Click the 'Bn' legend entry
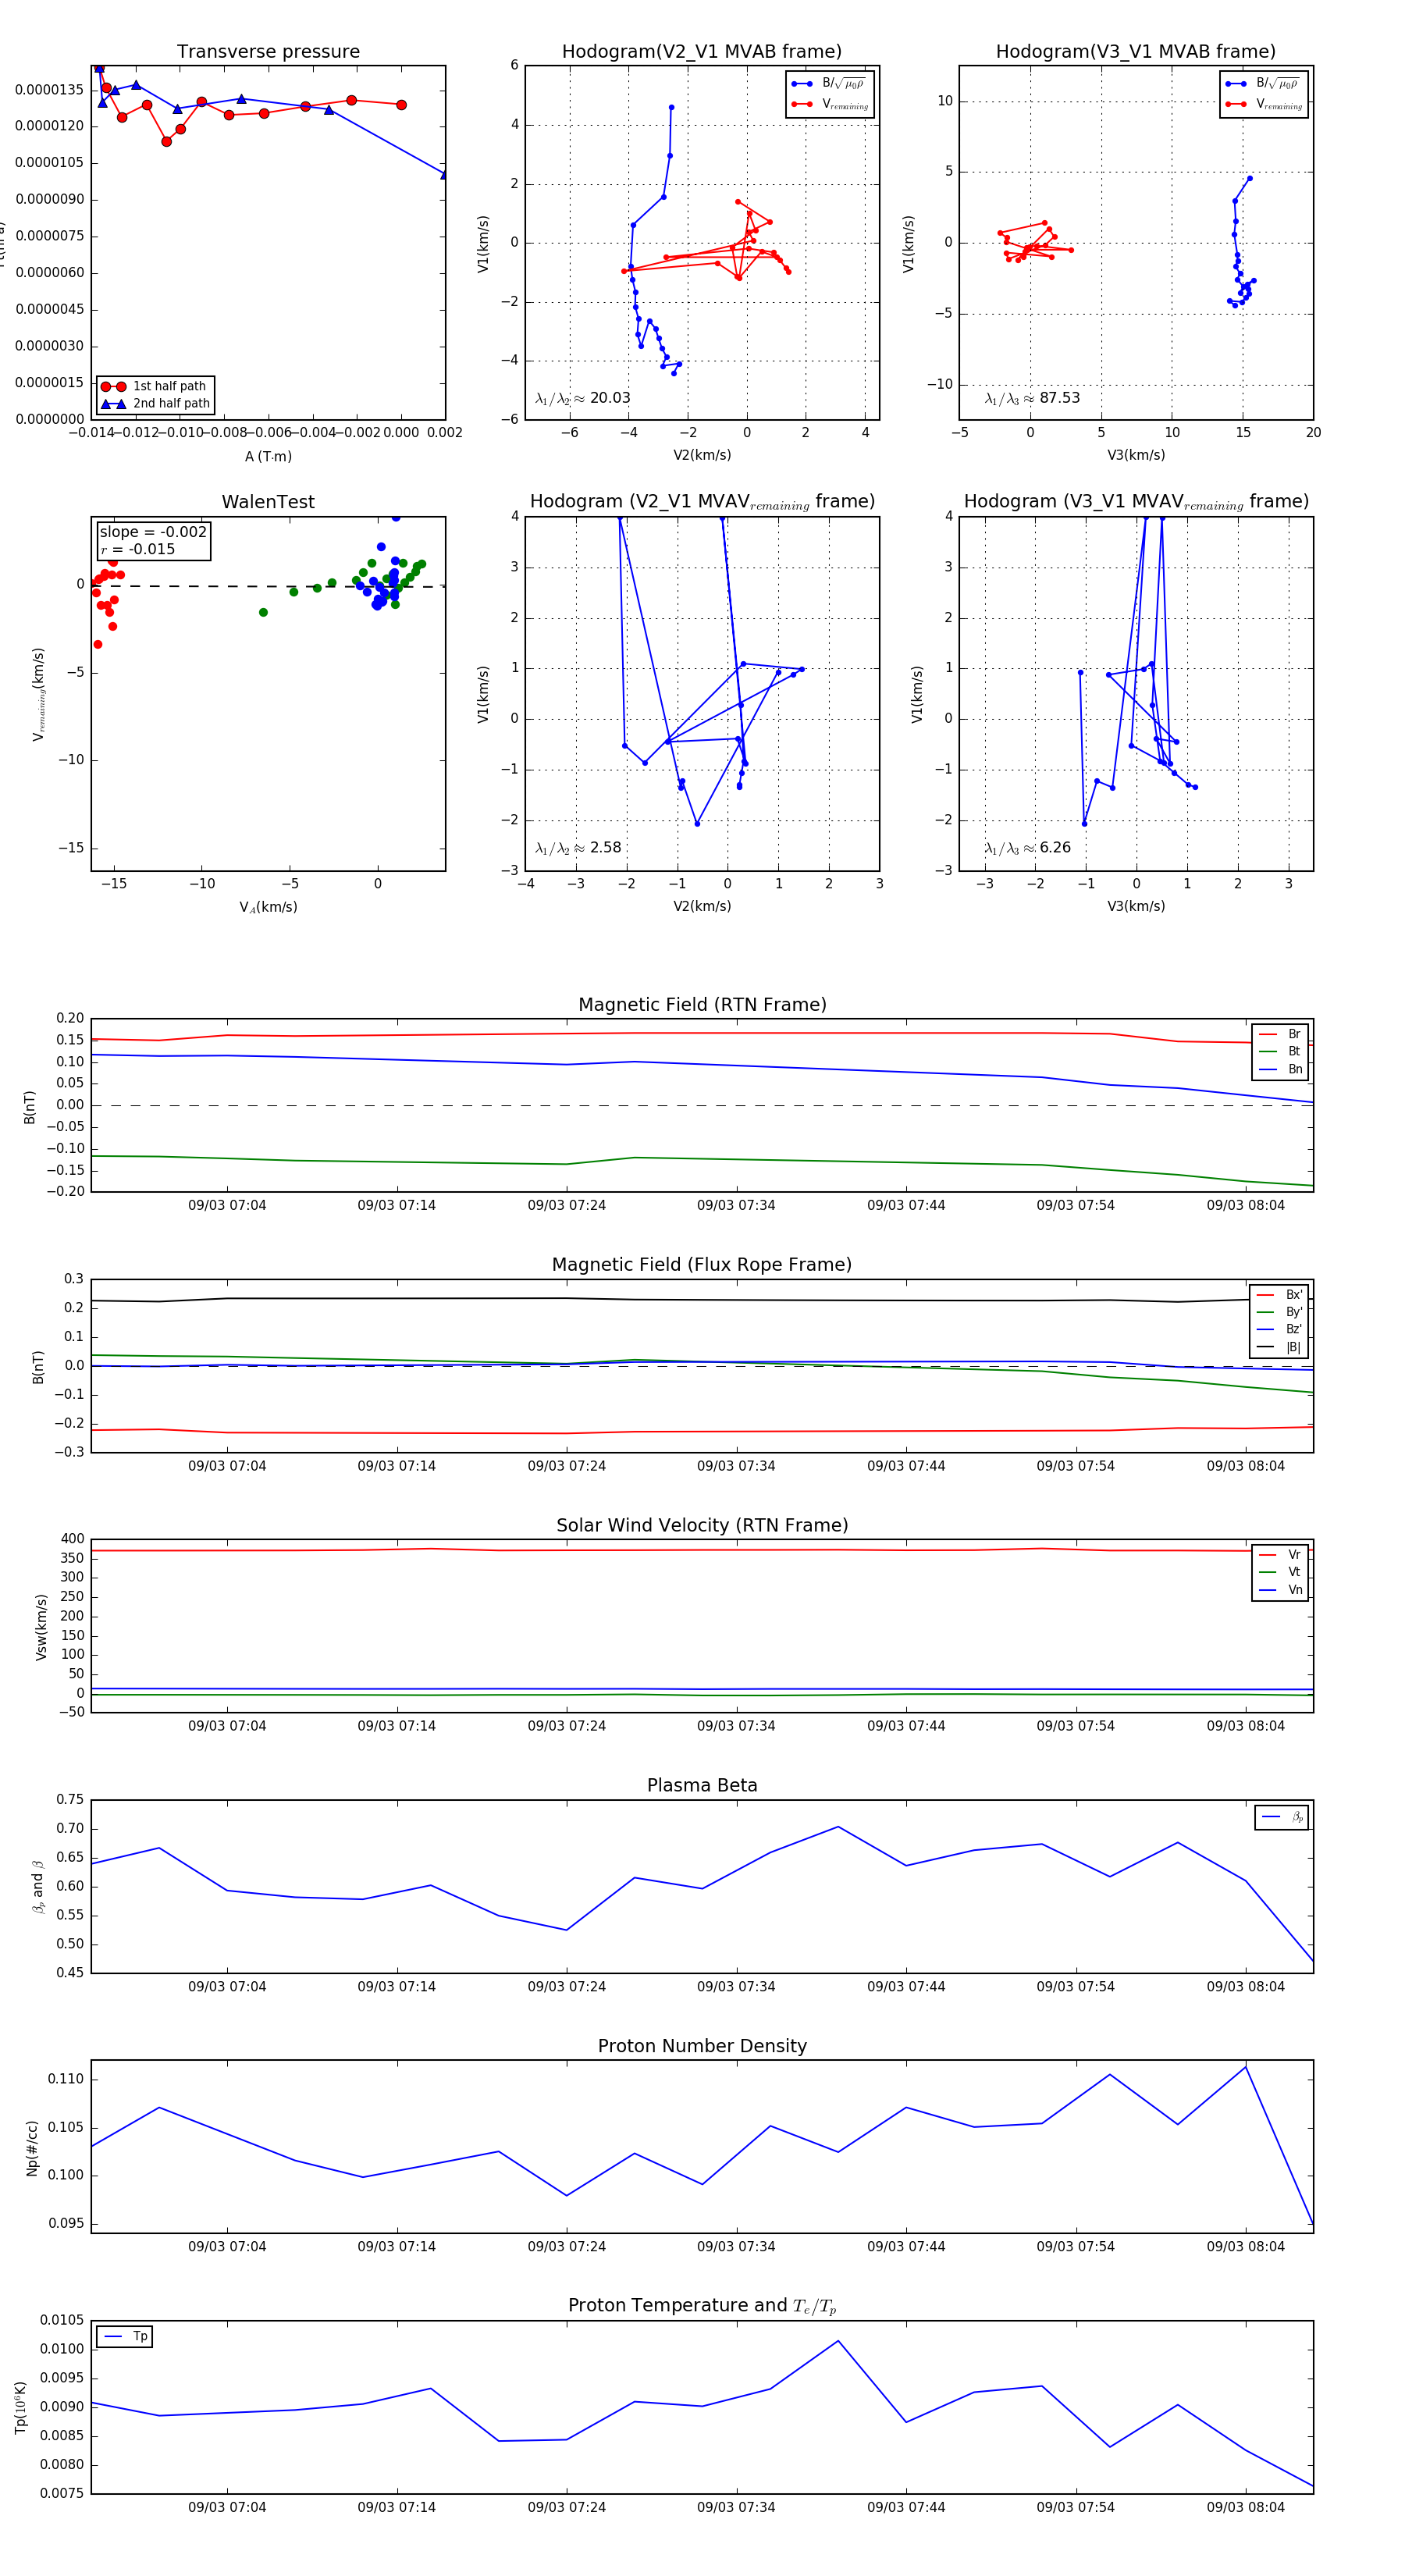1405x2576 pixels. pos(1281,1069)
